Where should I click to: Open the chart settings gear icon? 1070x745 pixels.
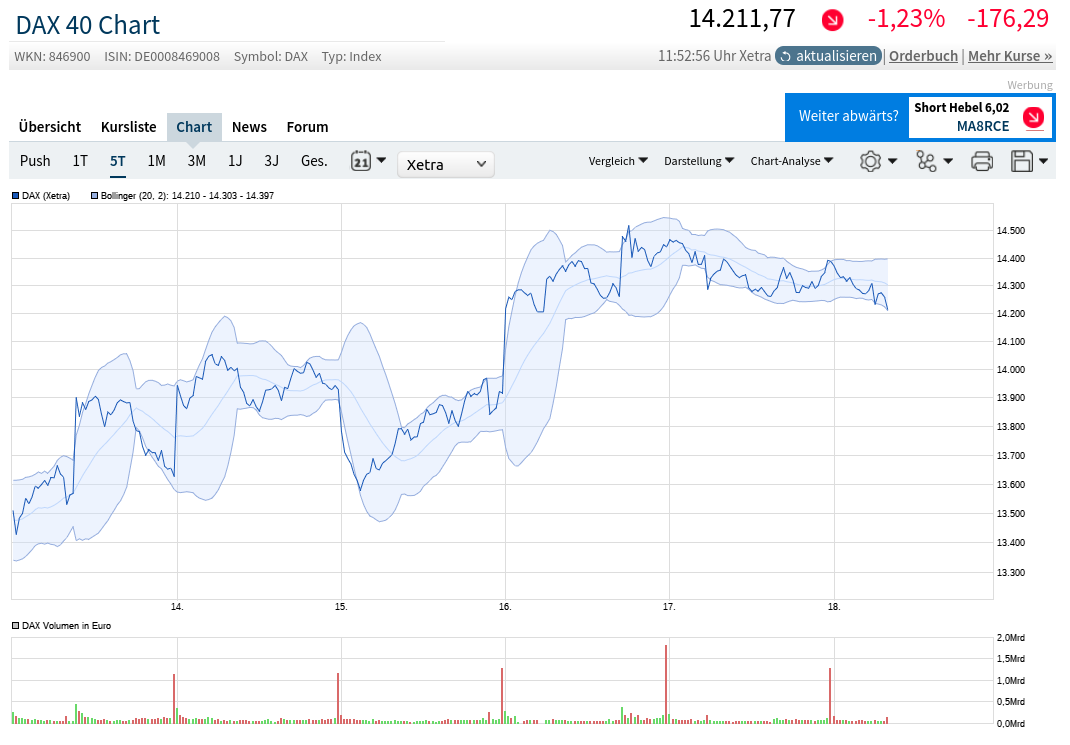pyautogui.click(x=872, y=161)
